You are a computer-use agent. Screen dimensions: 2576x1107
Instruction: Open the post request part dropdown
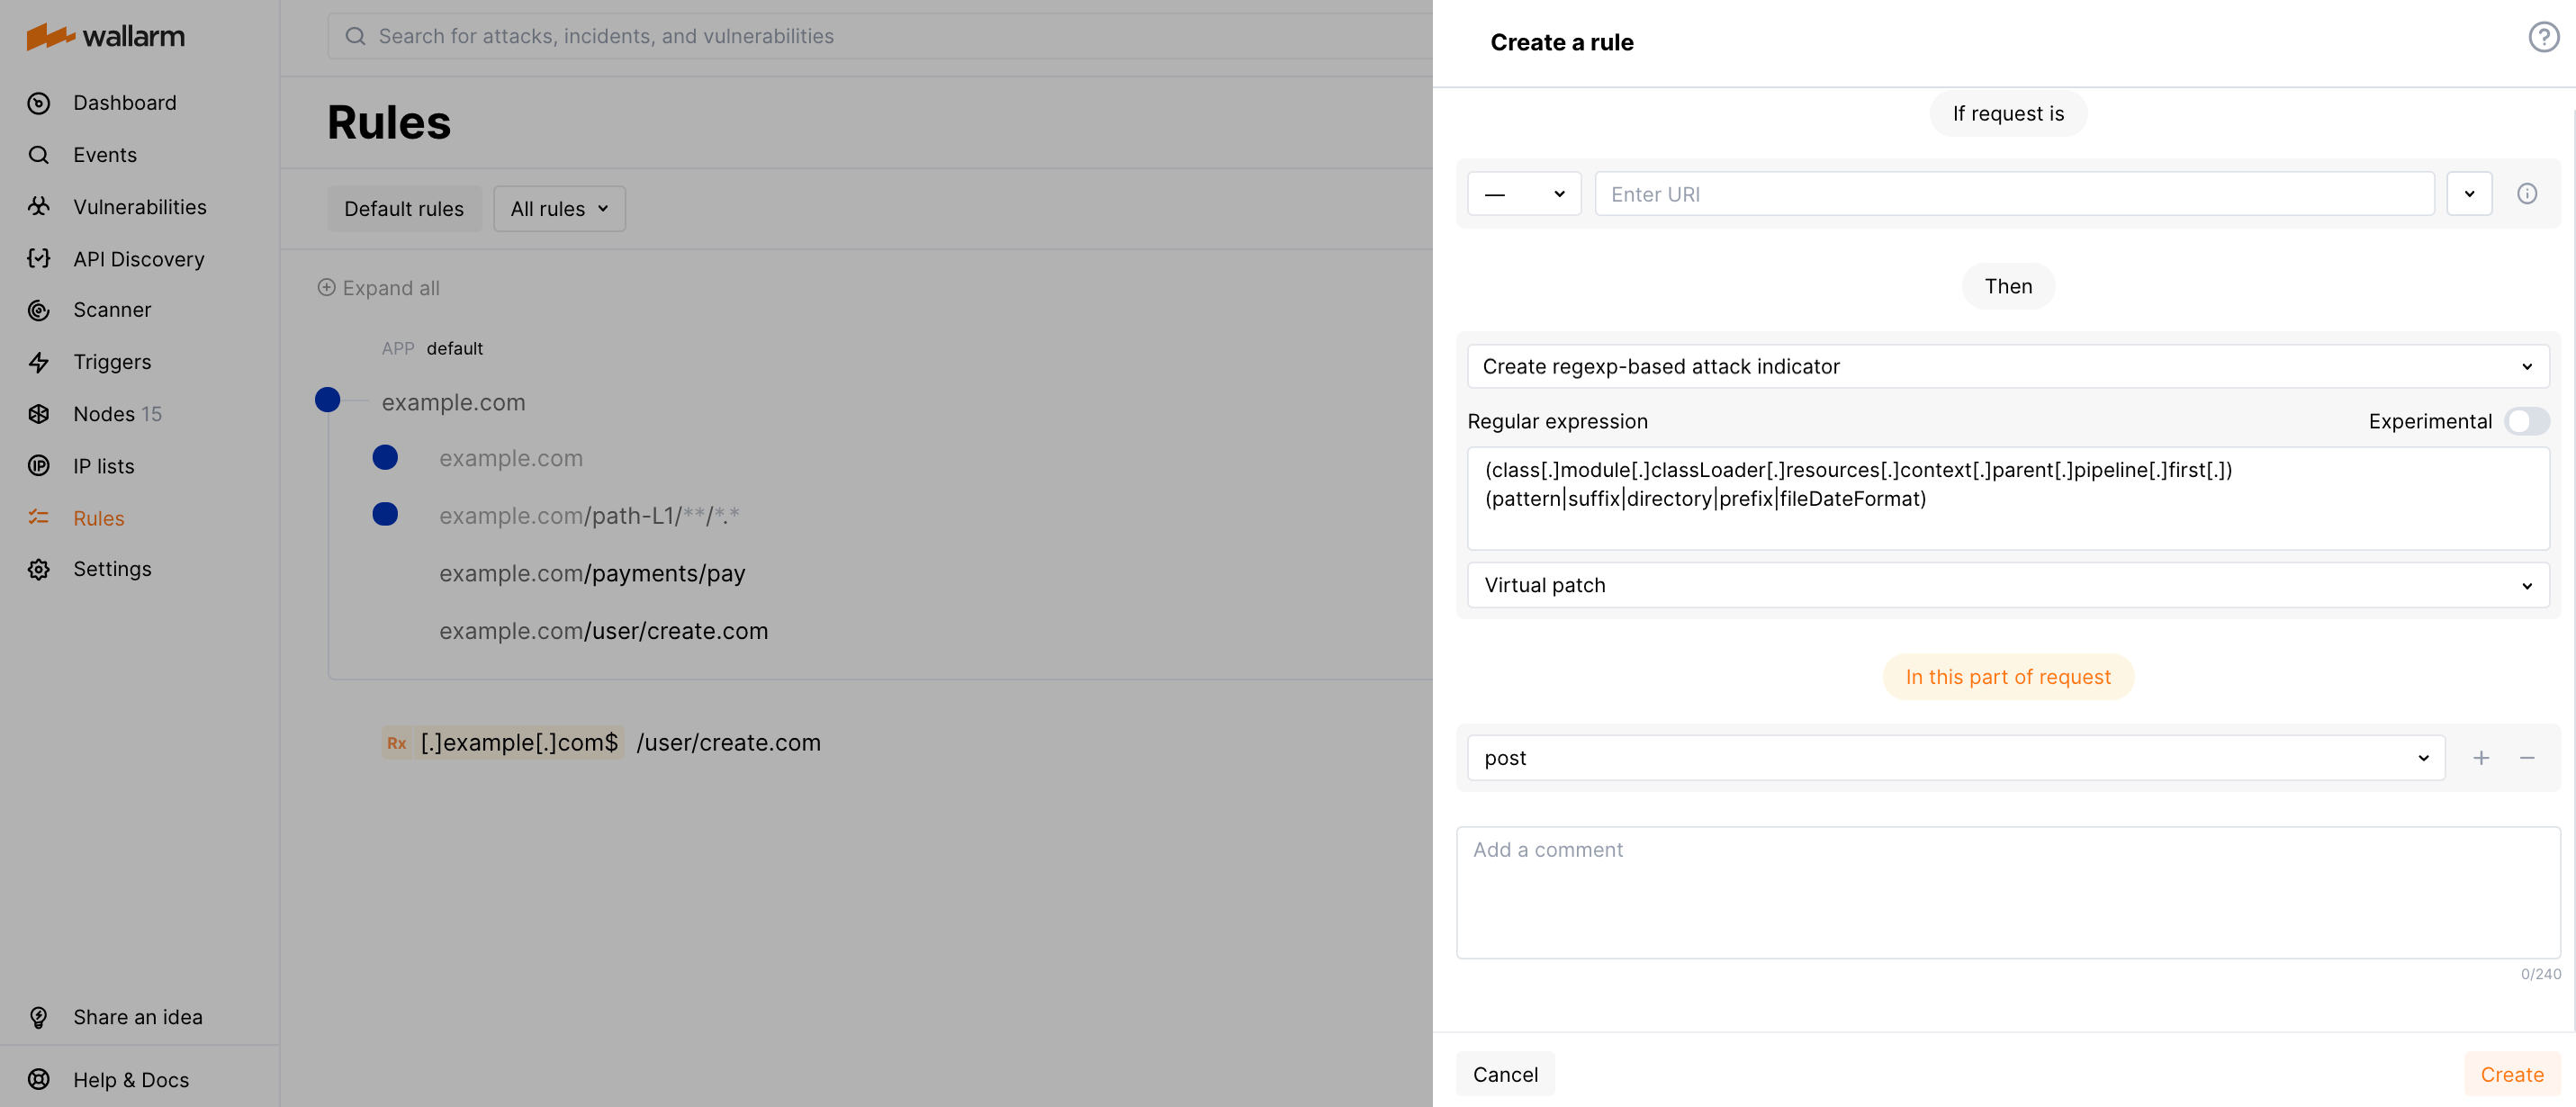1956,758
